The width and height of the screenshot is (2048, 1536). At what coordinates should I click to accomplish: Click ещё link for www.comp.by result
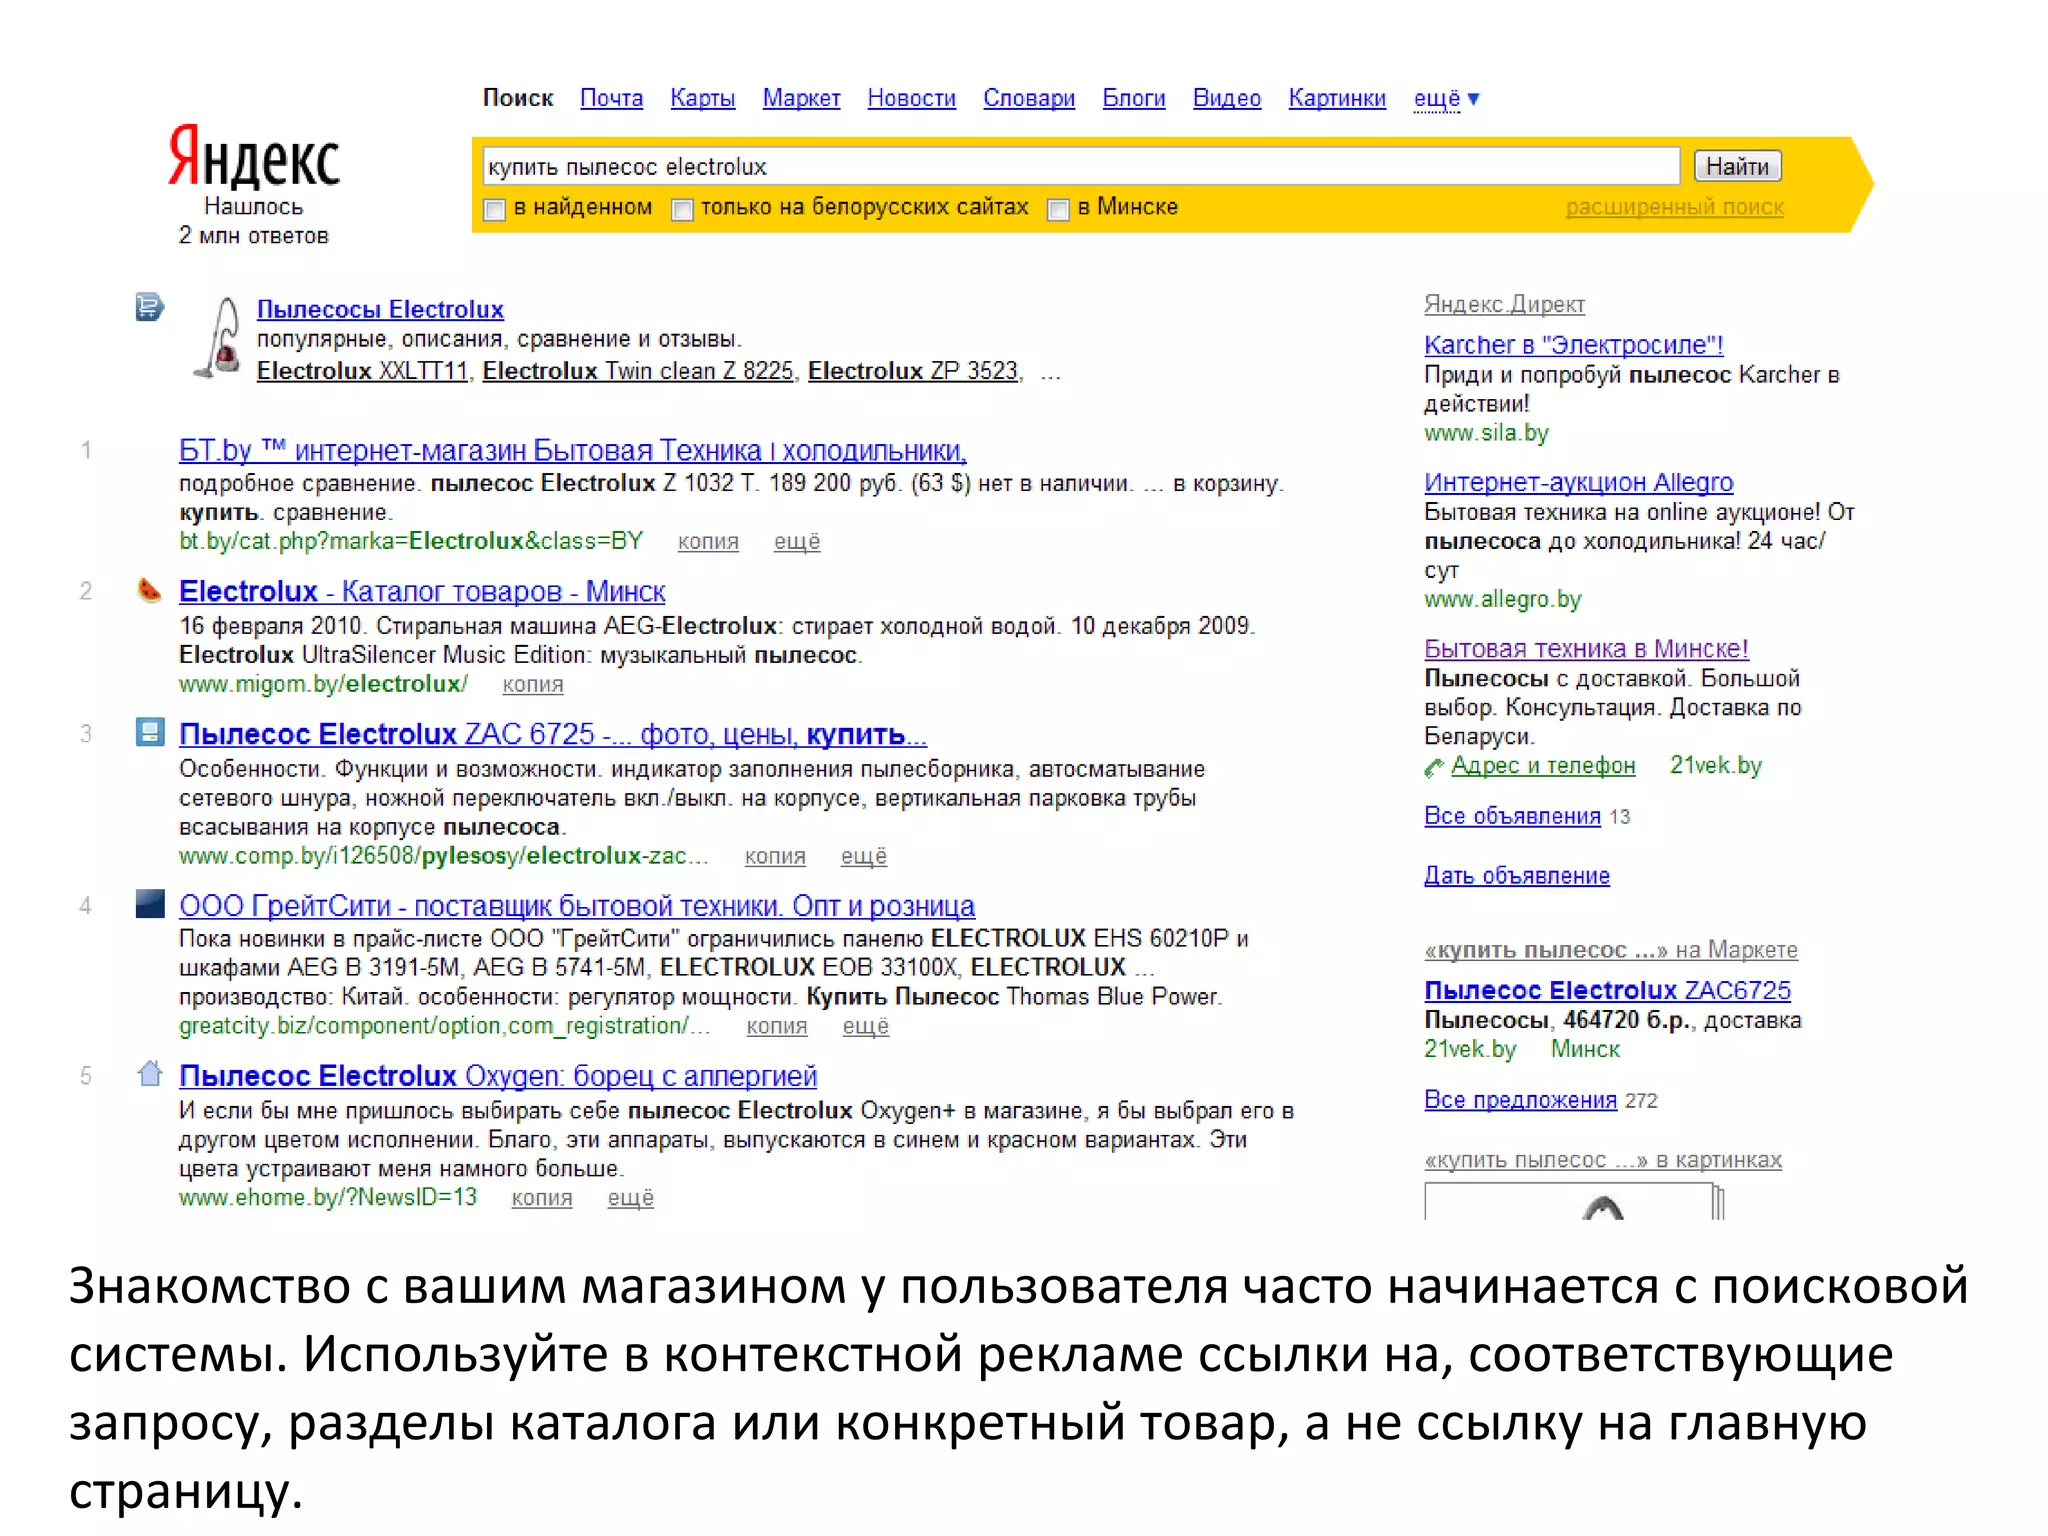tap(864, 857)
